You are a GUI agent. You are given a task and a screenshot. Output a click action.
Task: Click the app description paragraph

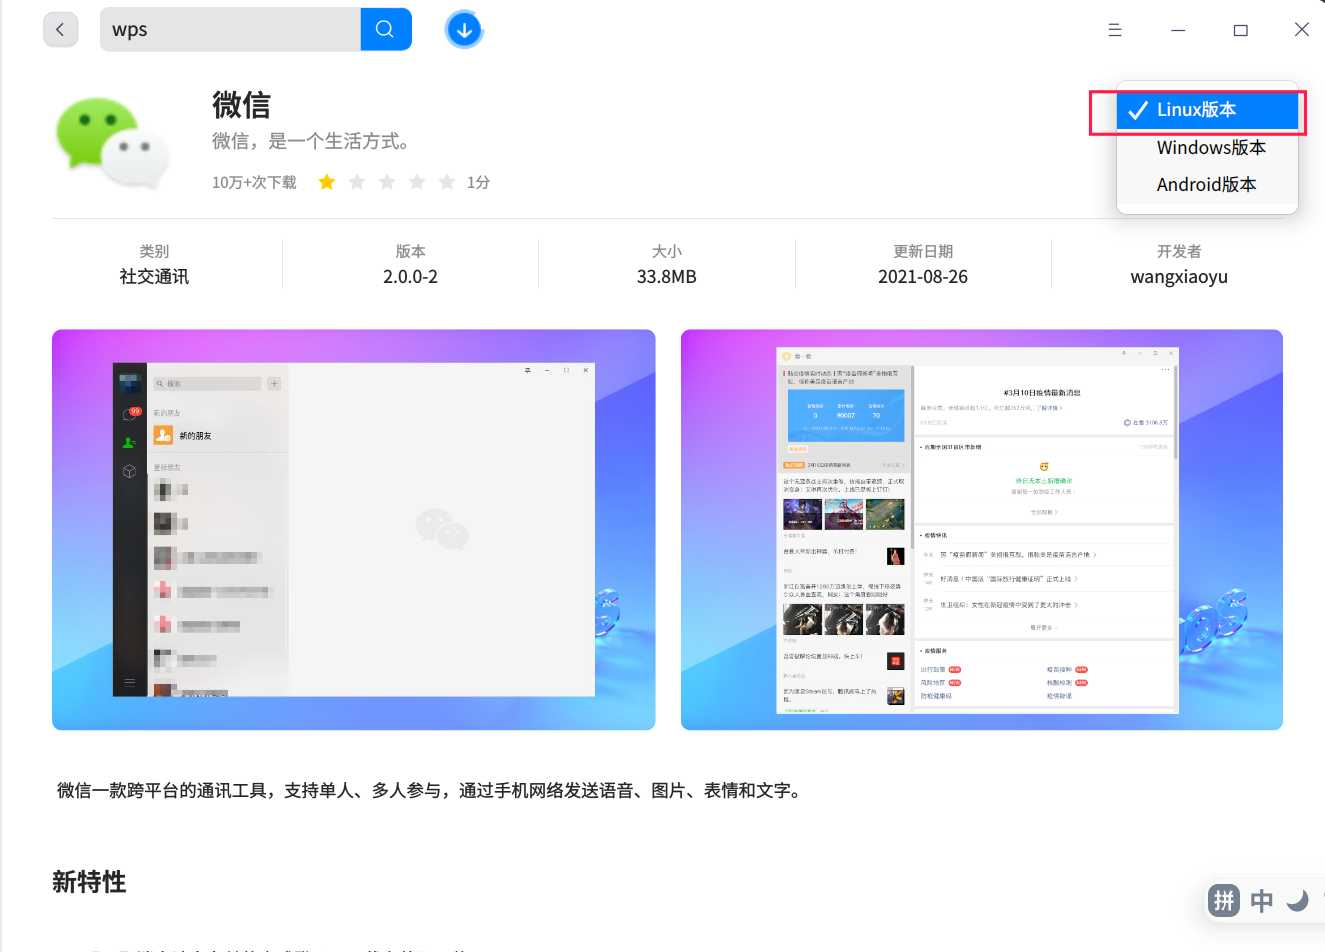pyautogui.click(x=431, y=791)
